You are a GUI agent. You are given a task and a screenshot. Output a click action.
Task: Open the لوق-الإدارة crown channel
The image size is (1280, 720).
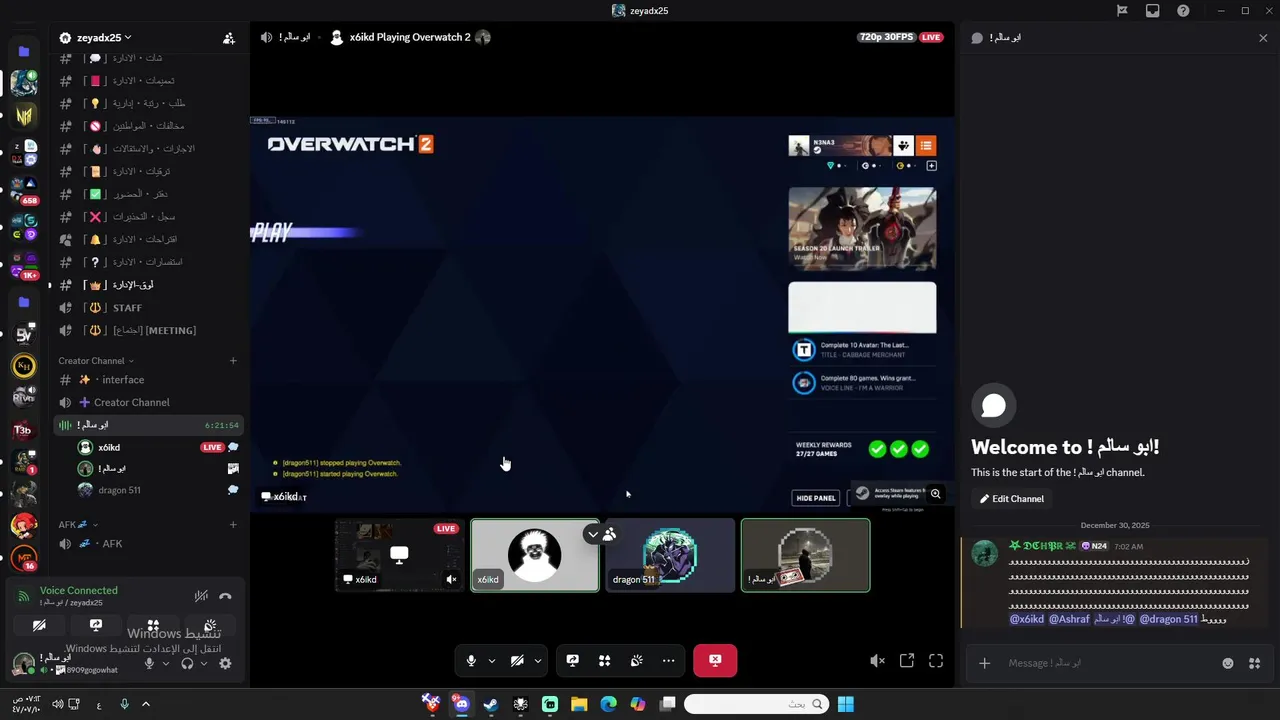tap(148, 285)
